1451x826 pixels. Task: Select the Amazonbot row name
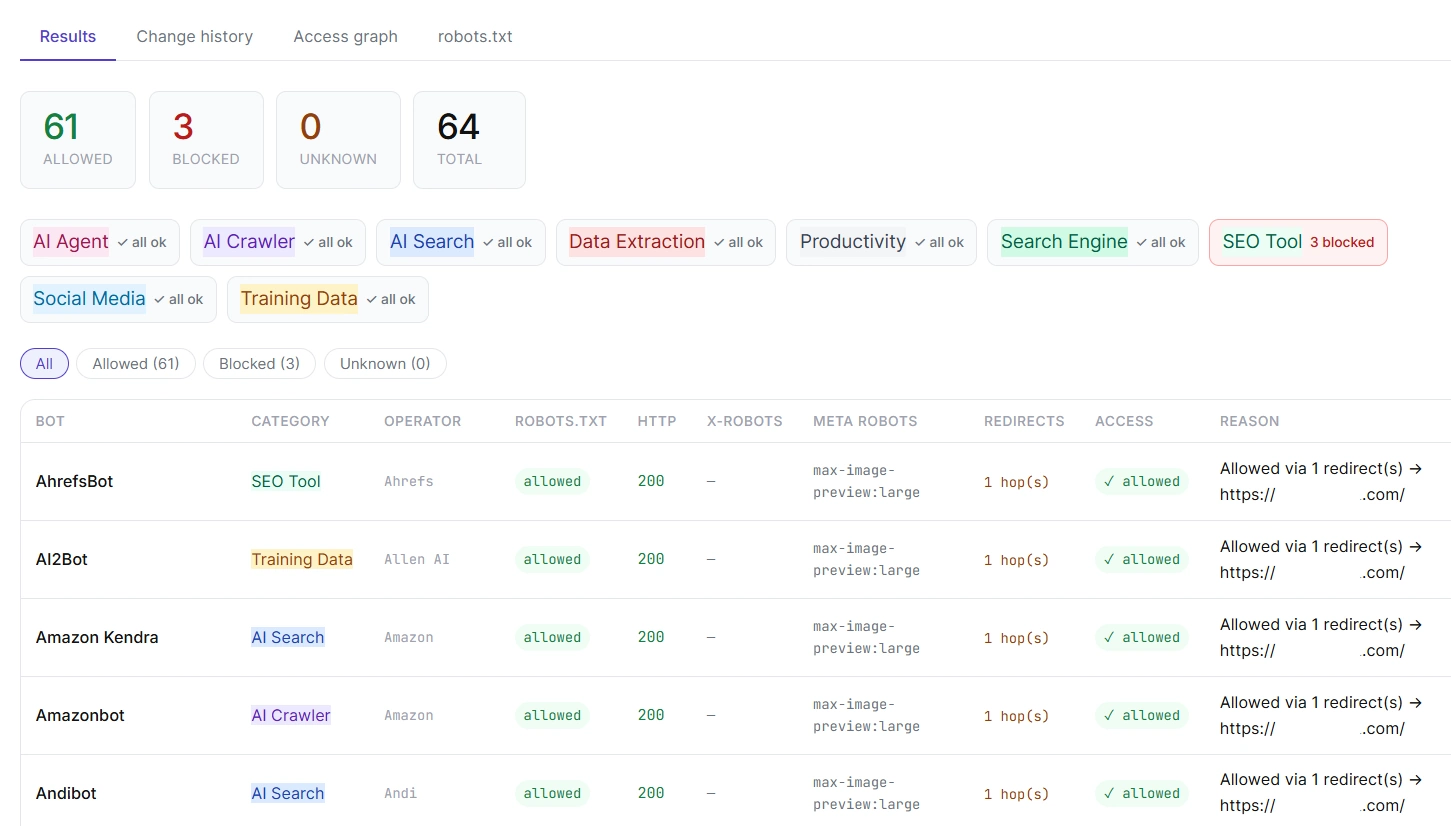pyautogui.click(x=80, y=715)
